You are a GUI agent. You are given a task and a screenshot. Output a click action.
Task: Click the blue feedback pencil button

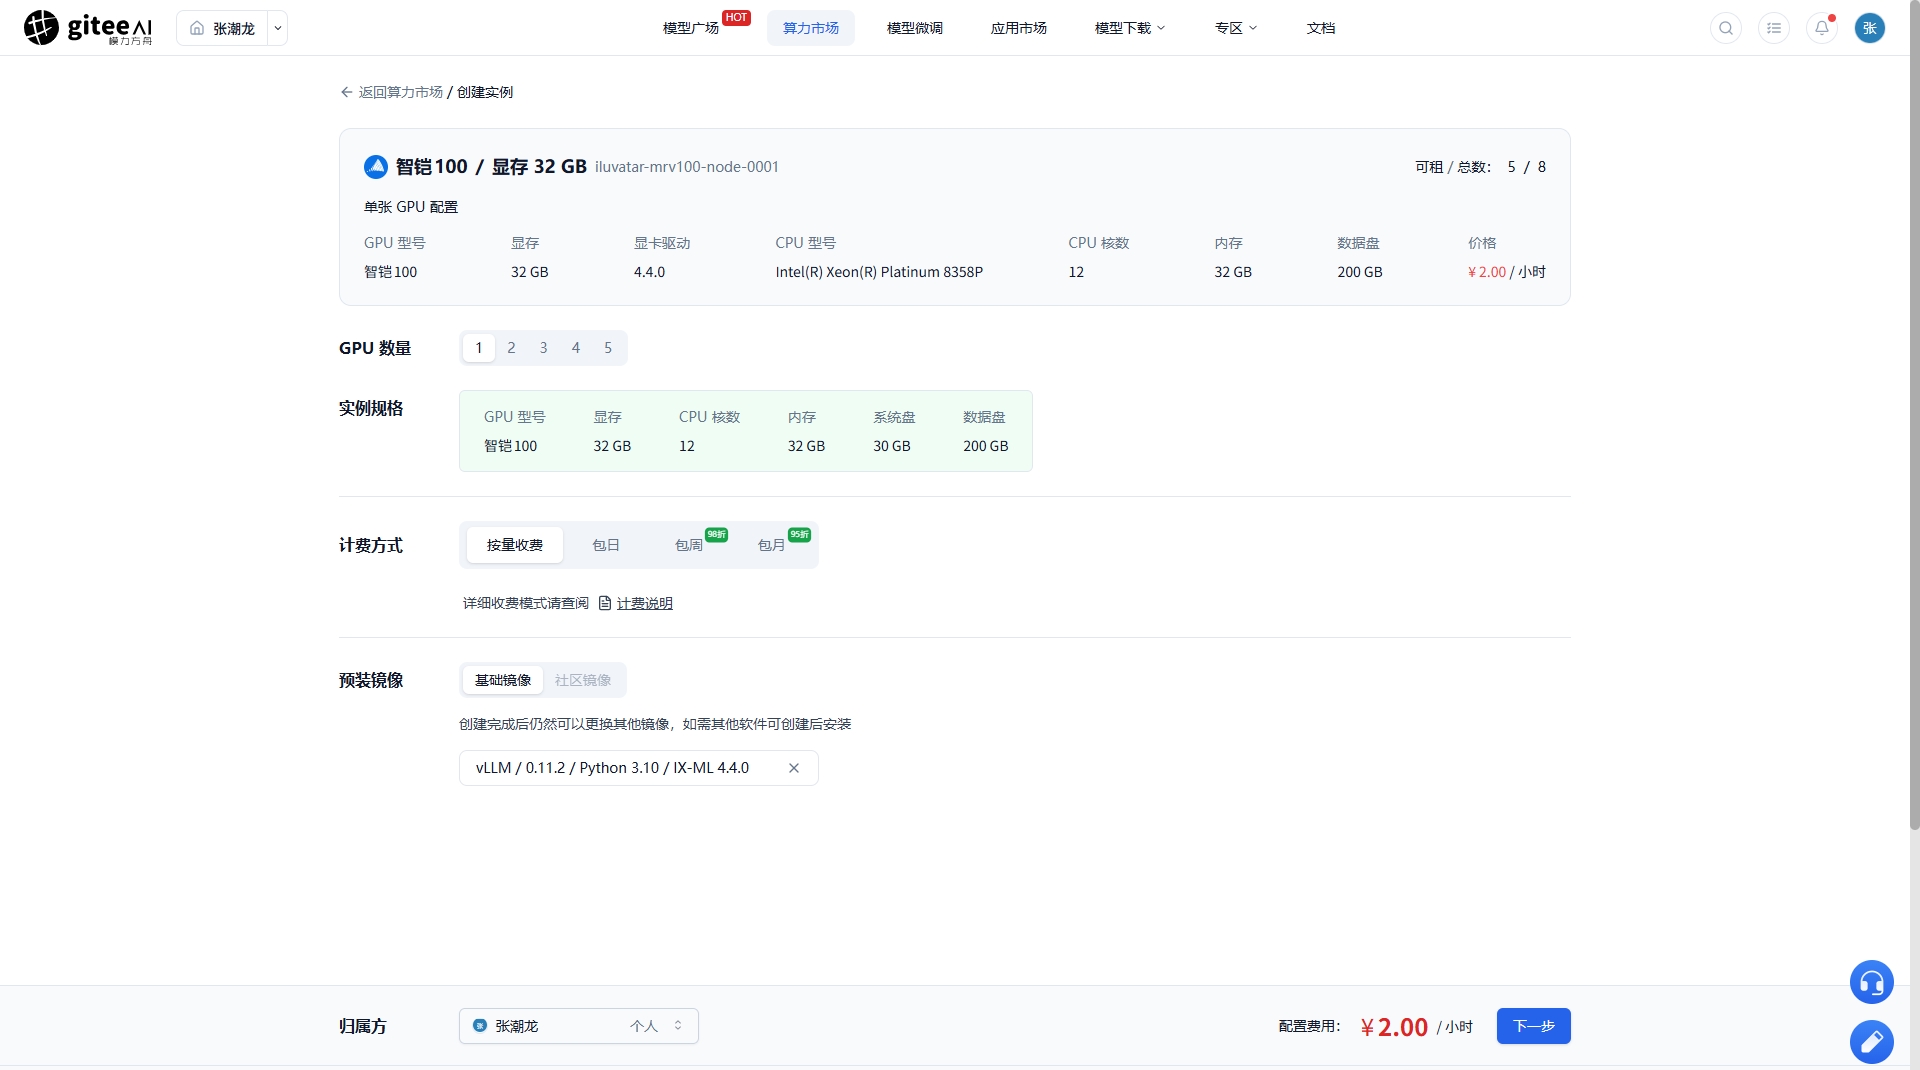tap(1872, 1042)
